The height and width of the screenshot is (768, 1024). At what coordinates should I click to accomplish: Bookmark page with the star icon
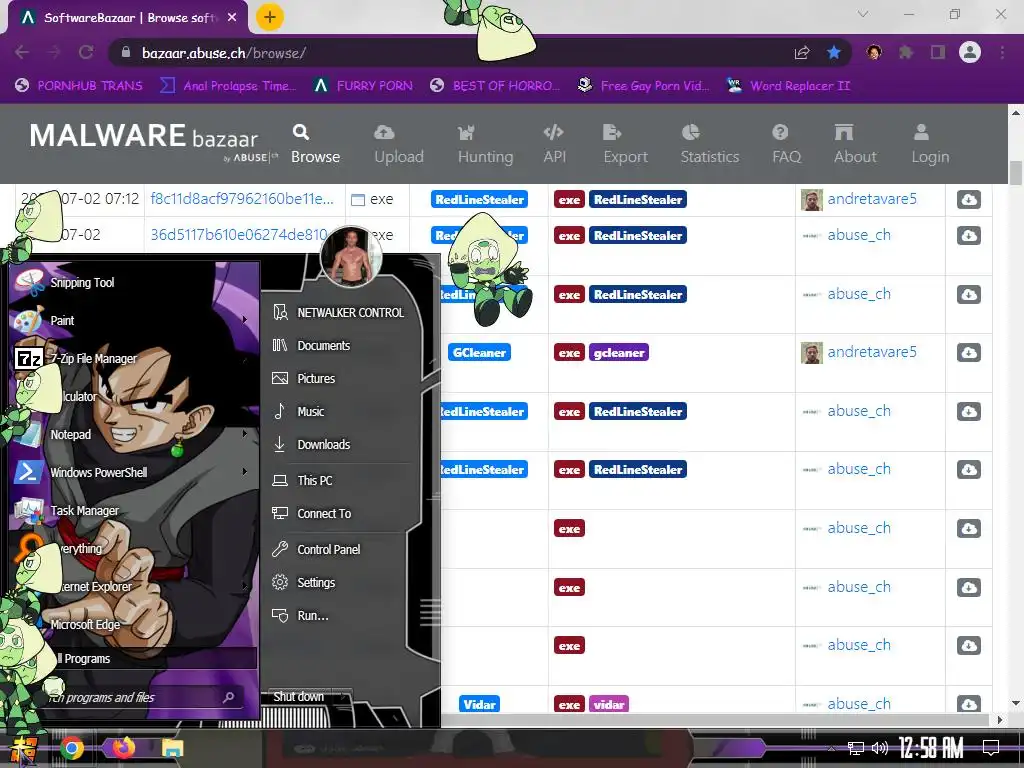(x=833, y=52)
